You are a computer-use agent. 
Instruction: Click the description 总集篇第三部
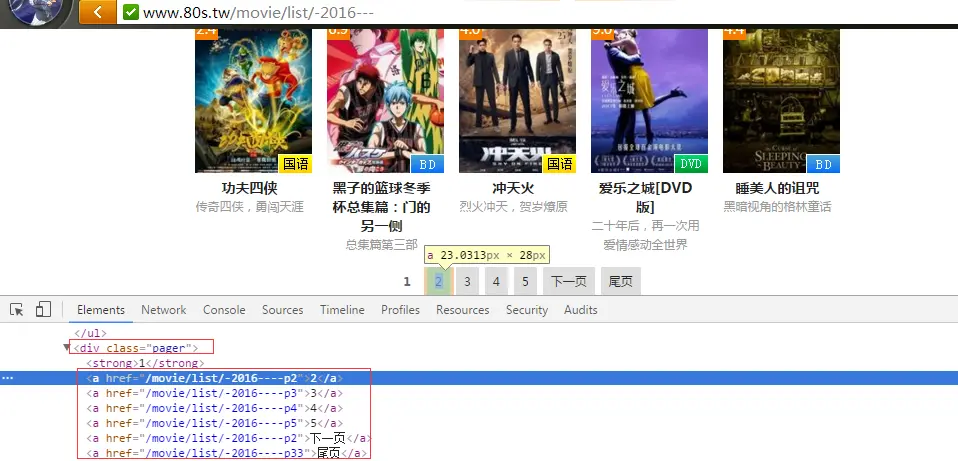381,245
